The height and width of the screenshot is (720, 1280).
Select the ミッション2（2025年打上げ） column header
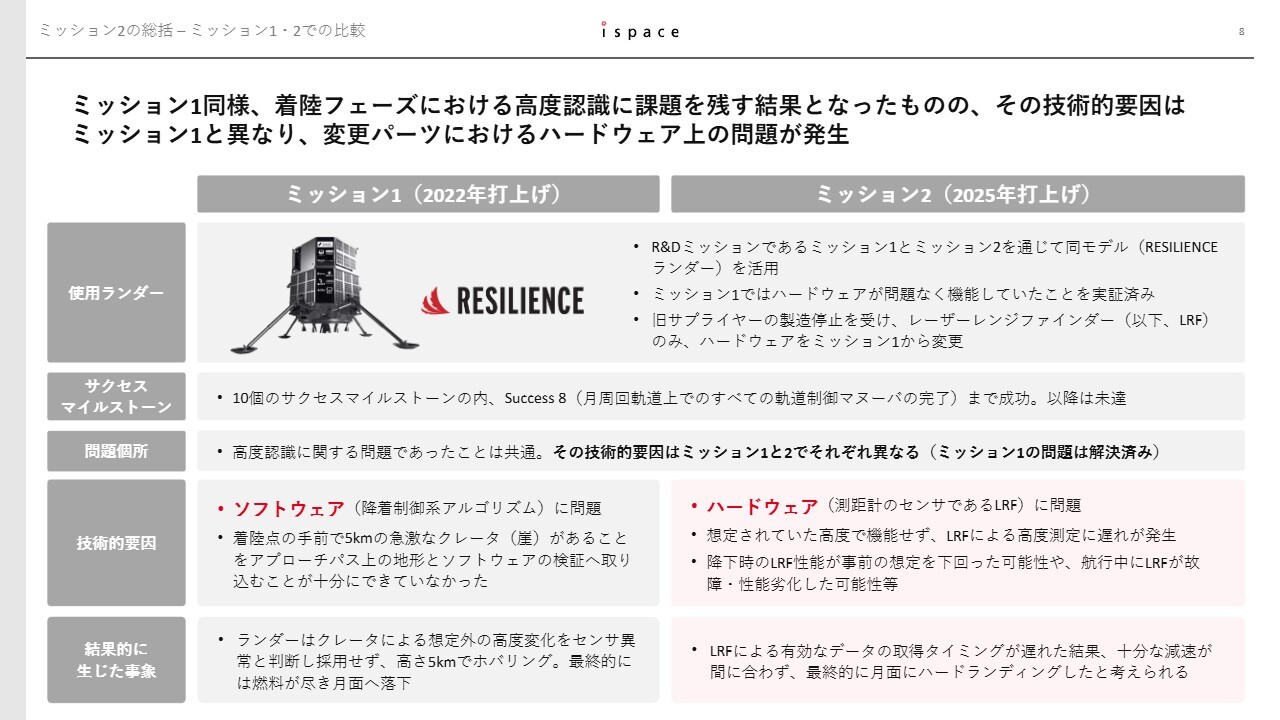tap(958, 194)
